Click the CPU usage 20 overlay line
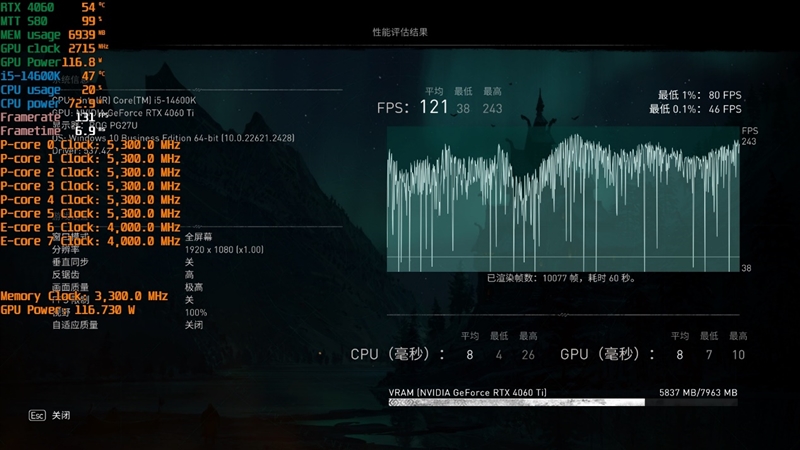Image resolution: width=800 pixels, height=450 pixels. 51,90
